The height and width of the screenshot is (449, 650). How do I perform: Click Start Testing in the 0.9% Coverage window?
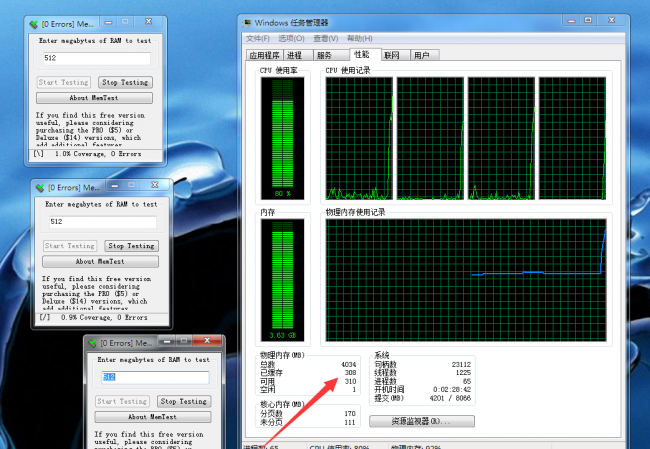[70, 246]
